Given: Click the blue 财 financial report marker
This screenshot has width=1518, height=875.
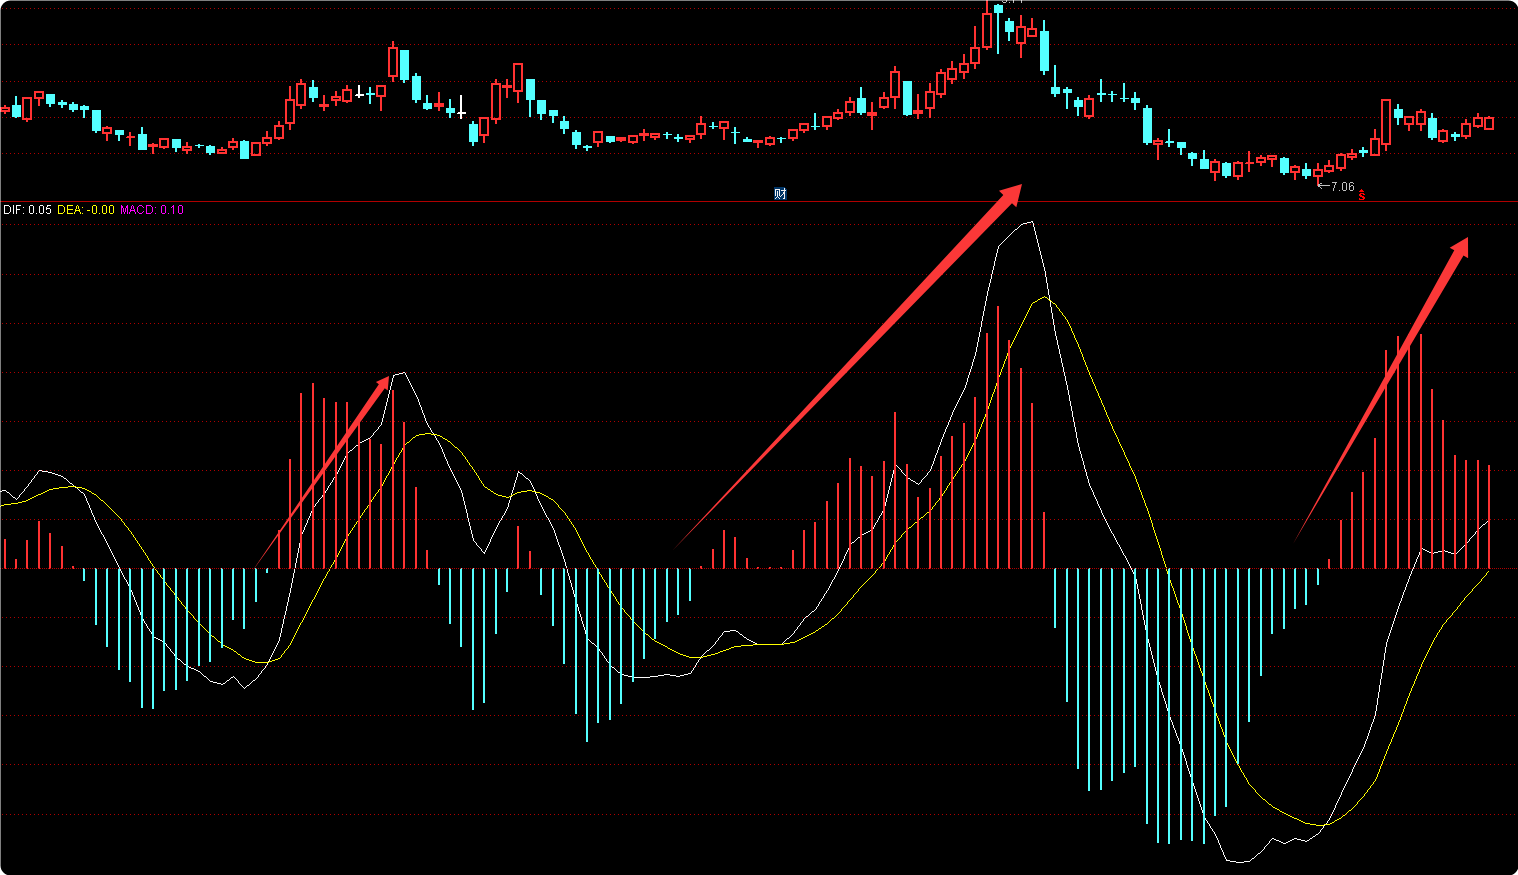Looking at the screenshot, I should click(x=780, y=194).
